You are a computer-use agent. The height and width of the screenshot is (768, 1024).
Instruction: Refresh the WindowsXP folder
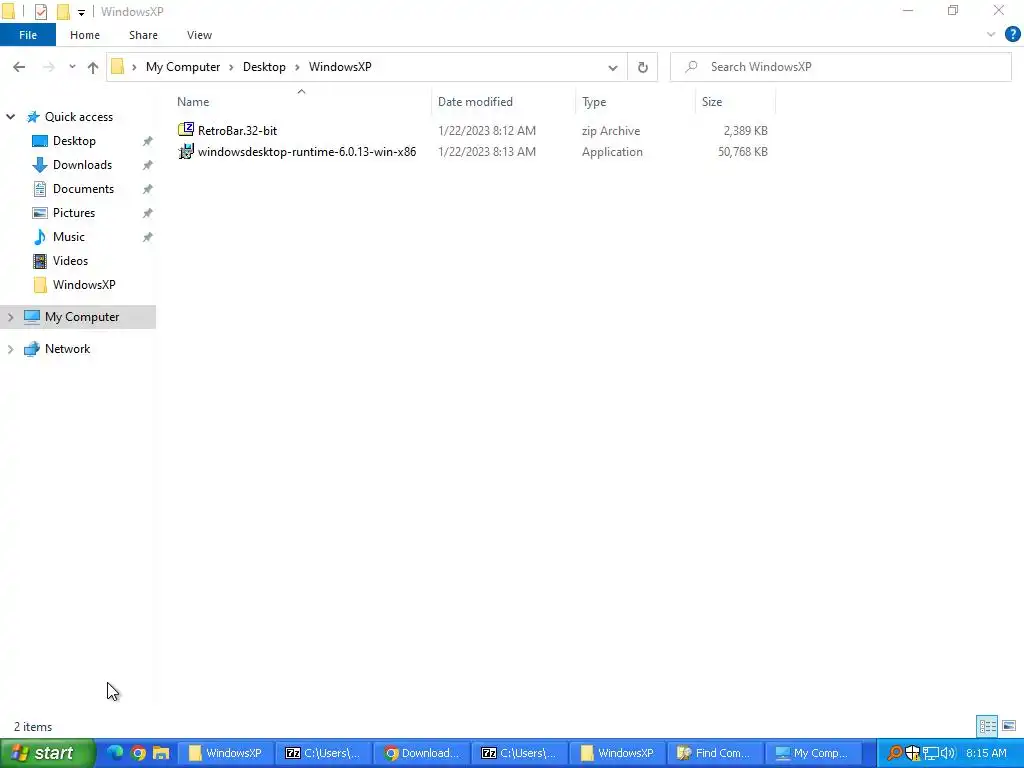(x=643, y=67)
